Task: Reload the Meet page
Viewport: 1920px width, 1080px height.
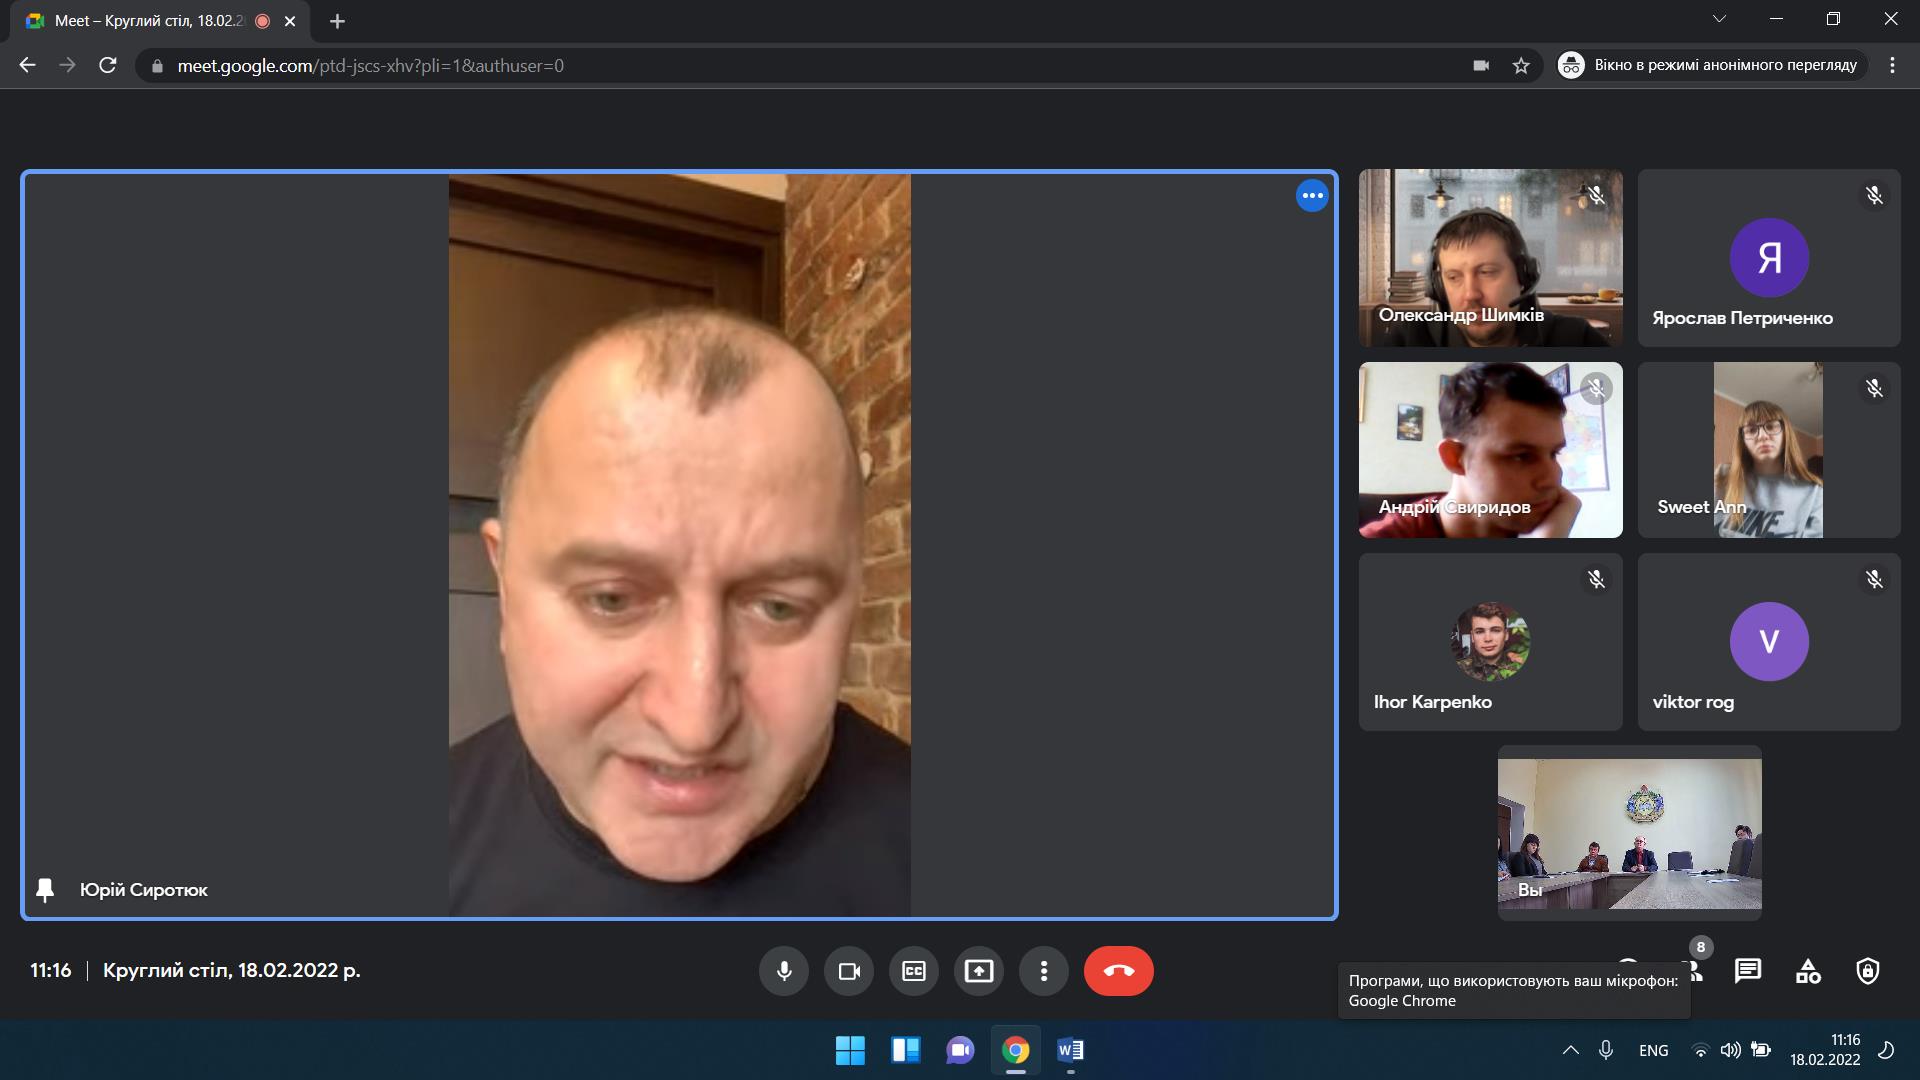Action: (108, 66)
